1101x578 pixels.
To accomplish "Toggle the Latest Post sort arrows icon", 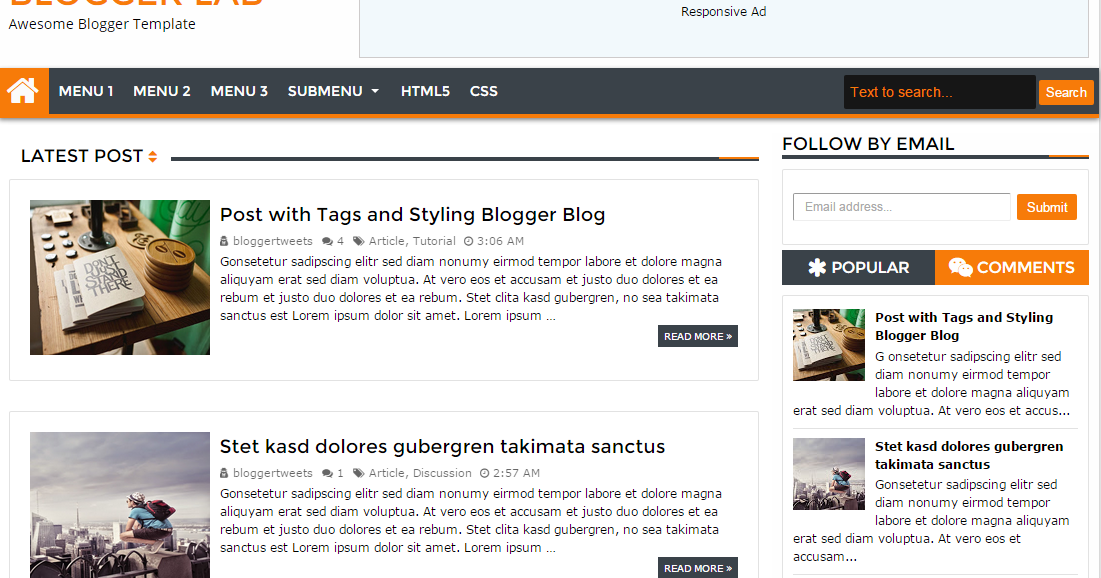I will click(152, 157).
